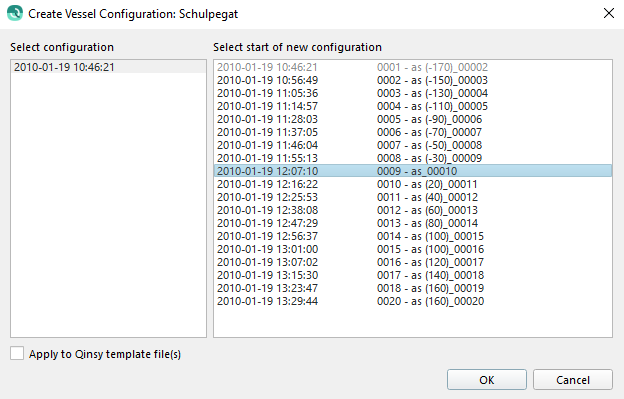Confirm with the OK button

pyautogui.click(x=487, y=380)
